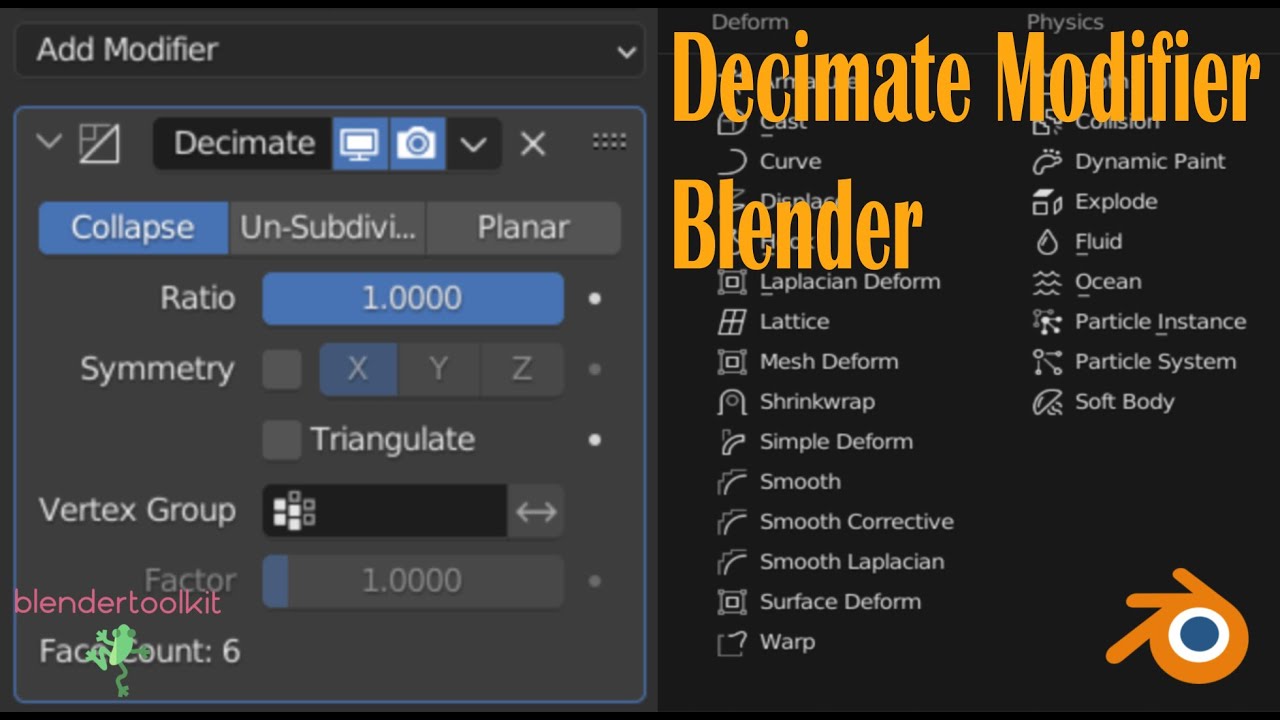Add Ocean physics modifier
Viewport: 1280px width, 720px height.
[1107, 282]
